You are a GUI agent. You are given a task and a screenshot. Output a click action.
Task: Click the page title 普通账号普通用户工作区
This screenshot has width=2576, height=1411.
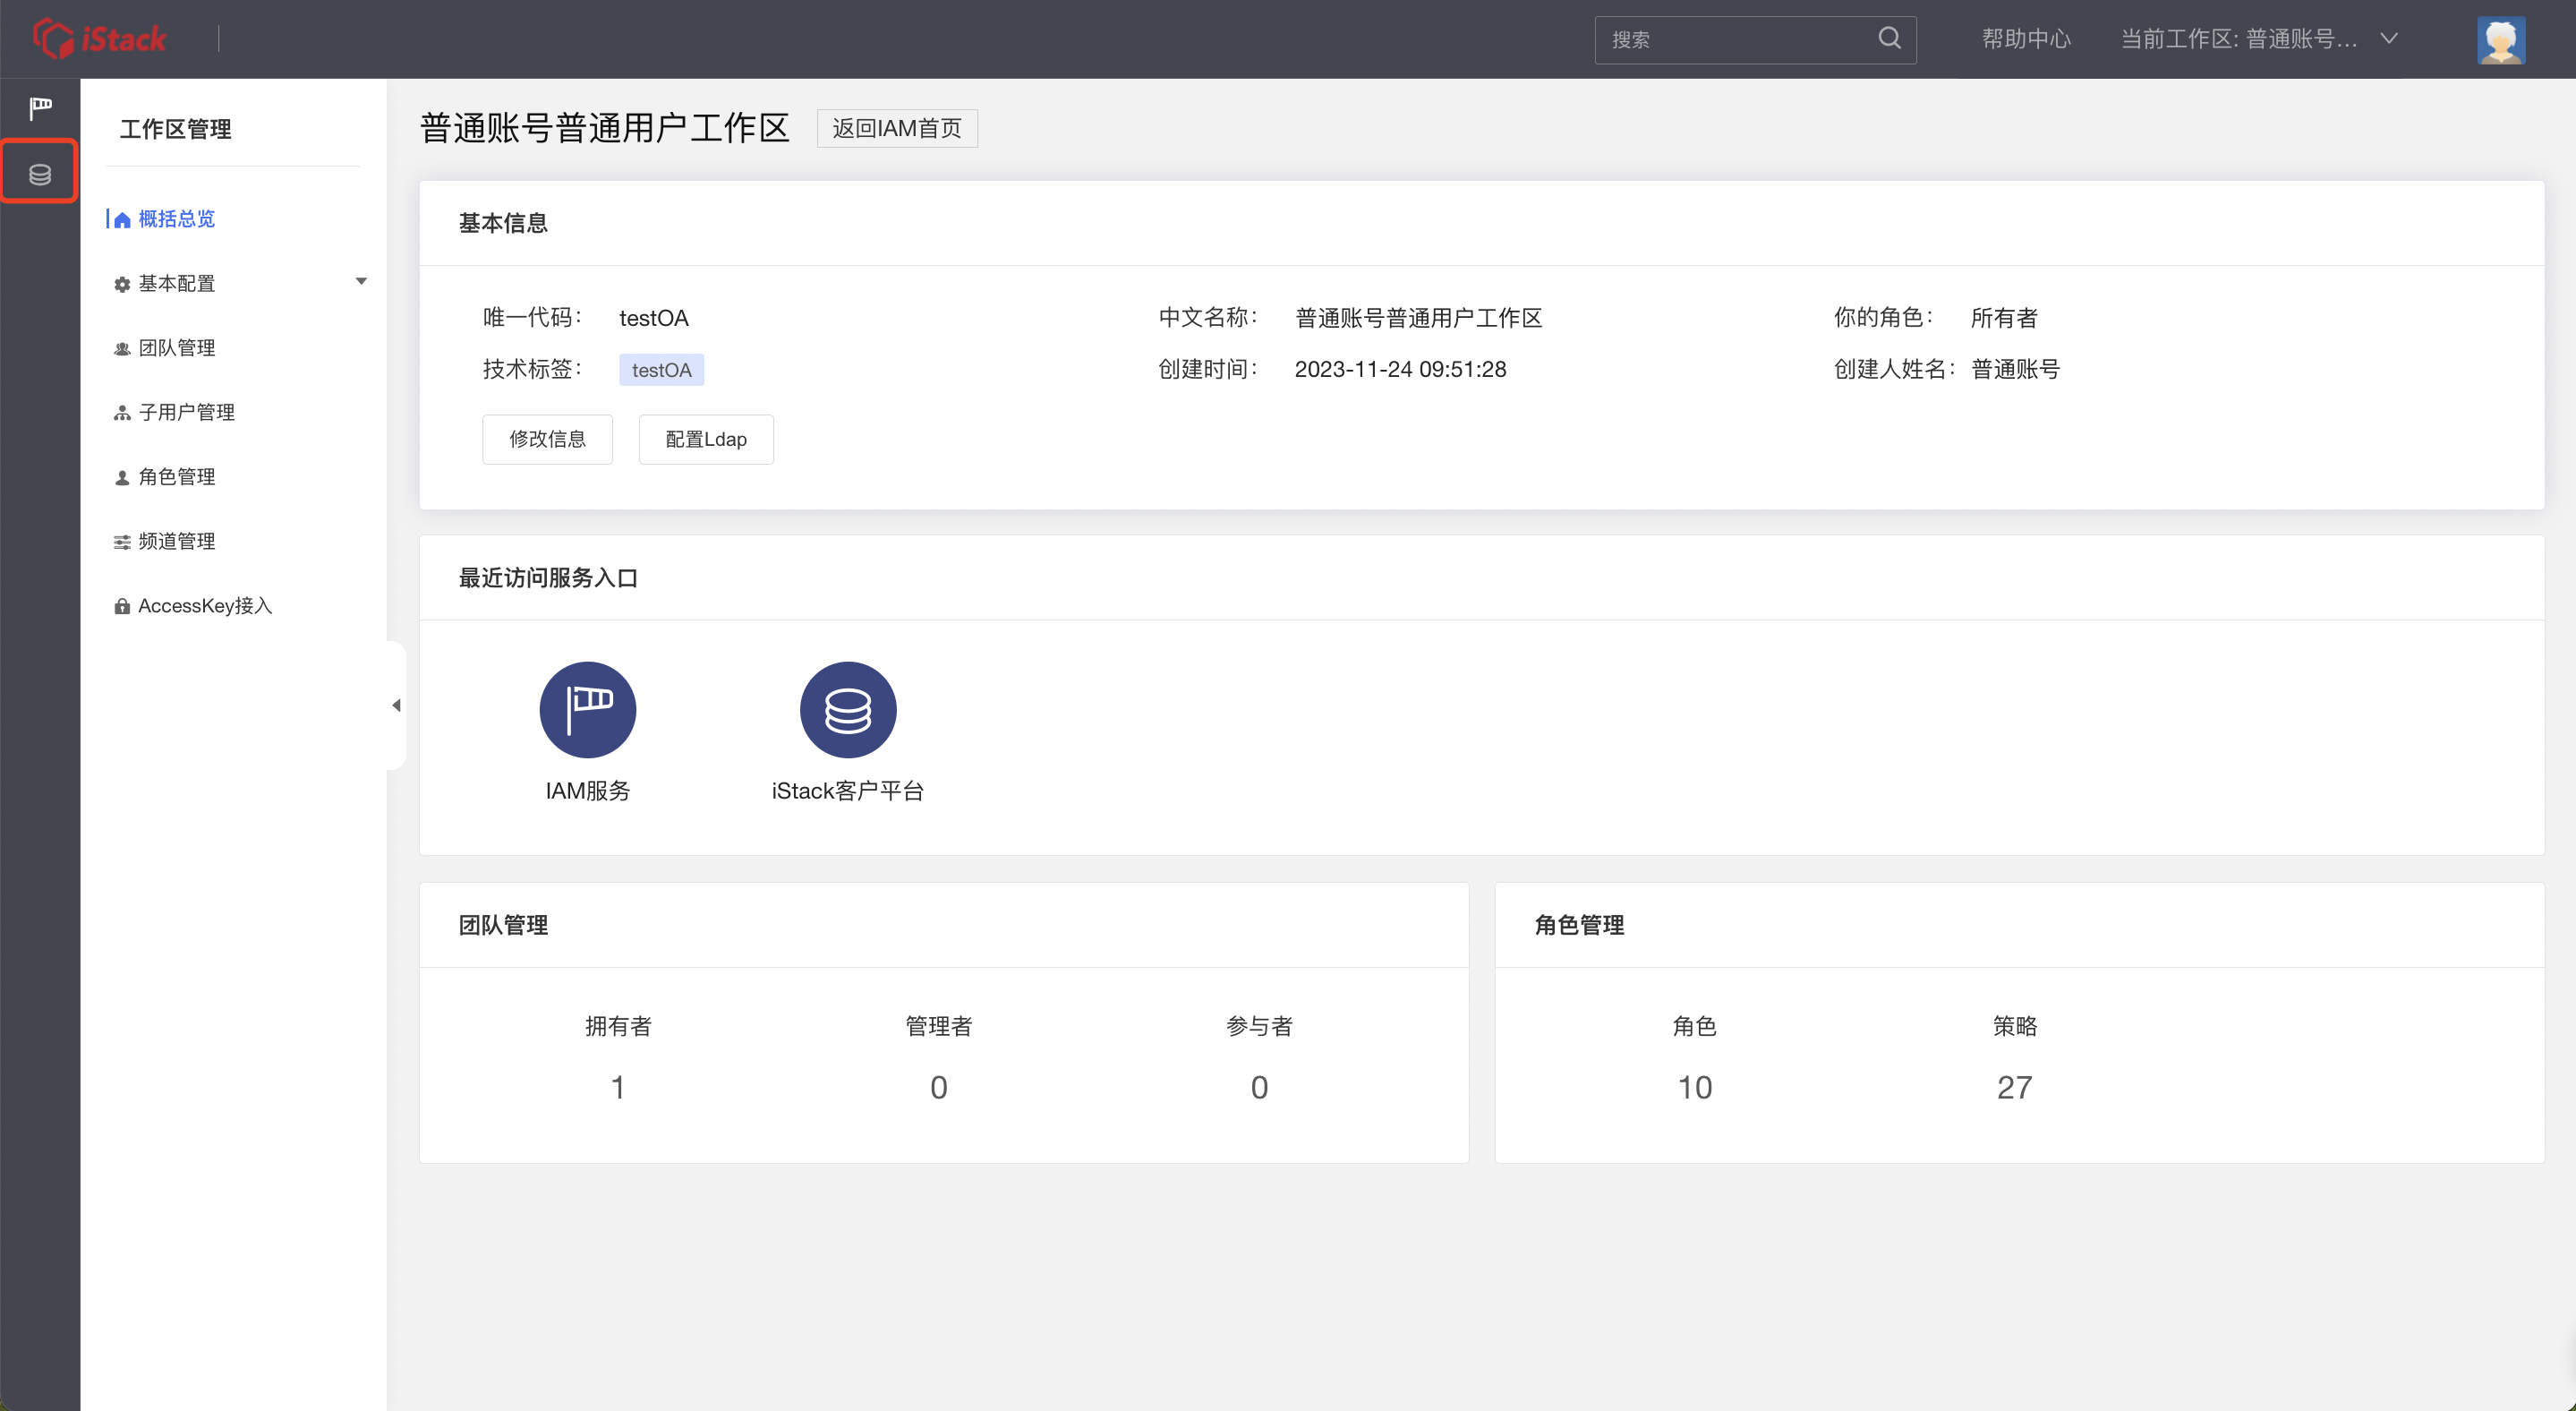[604, 128]
